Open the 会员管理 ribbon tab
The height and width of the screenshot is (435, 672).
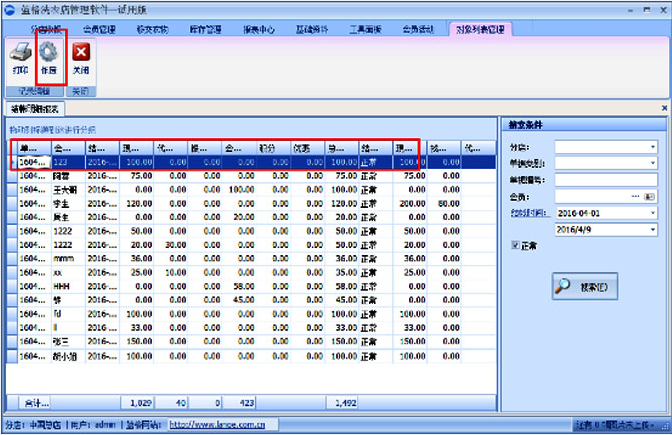point(98,29)
